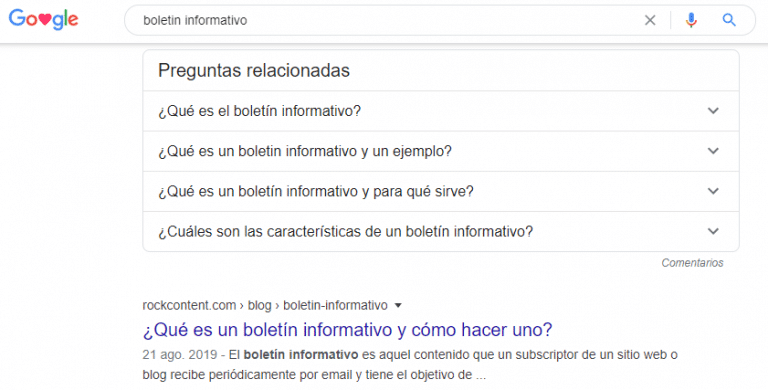Click the '21 ago. 2019' snippet date

pos(180,355)
